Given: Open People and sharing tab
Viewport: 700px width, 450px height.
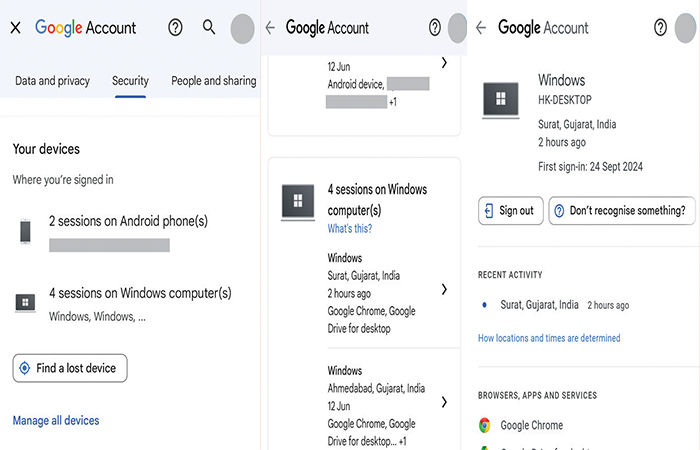Looking at the screenshot, I should [213, 81].
